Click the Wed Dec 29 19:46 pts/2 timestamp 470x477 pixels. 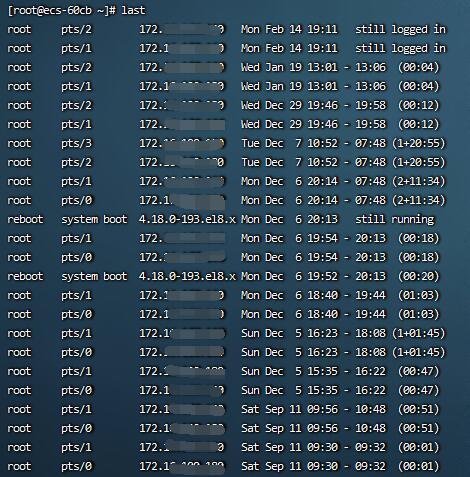(289, 105)
